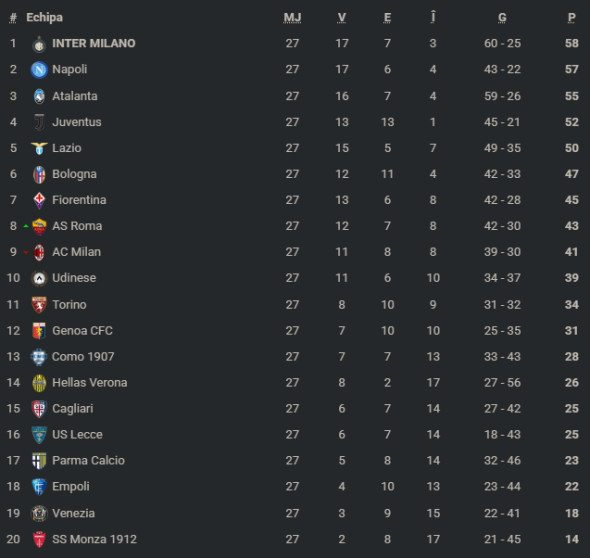This screenshot has height=558, width=590.
Task: Click the Napoli club logo
Action: [39, 70]
